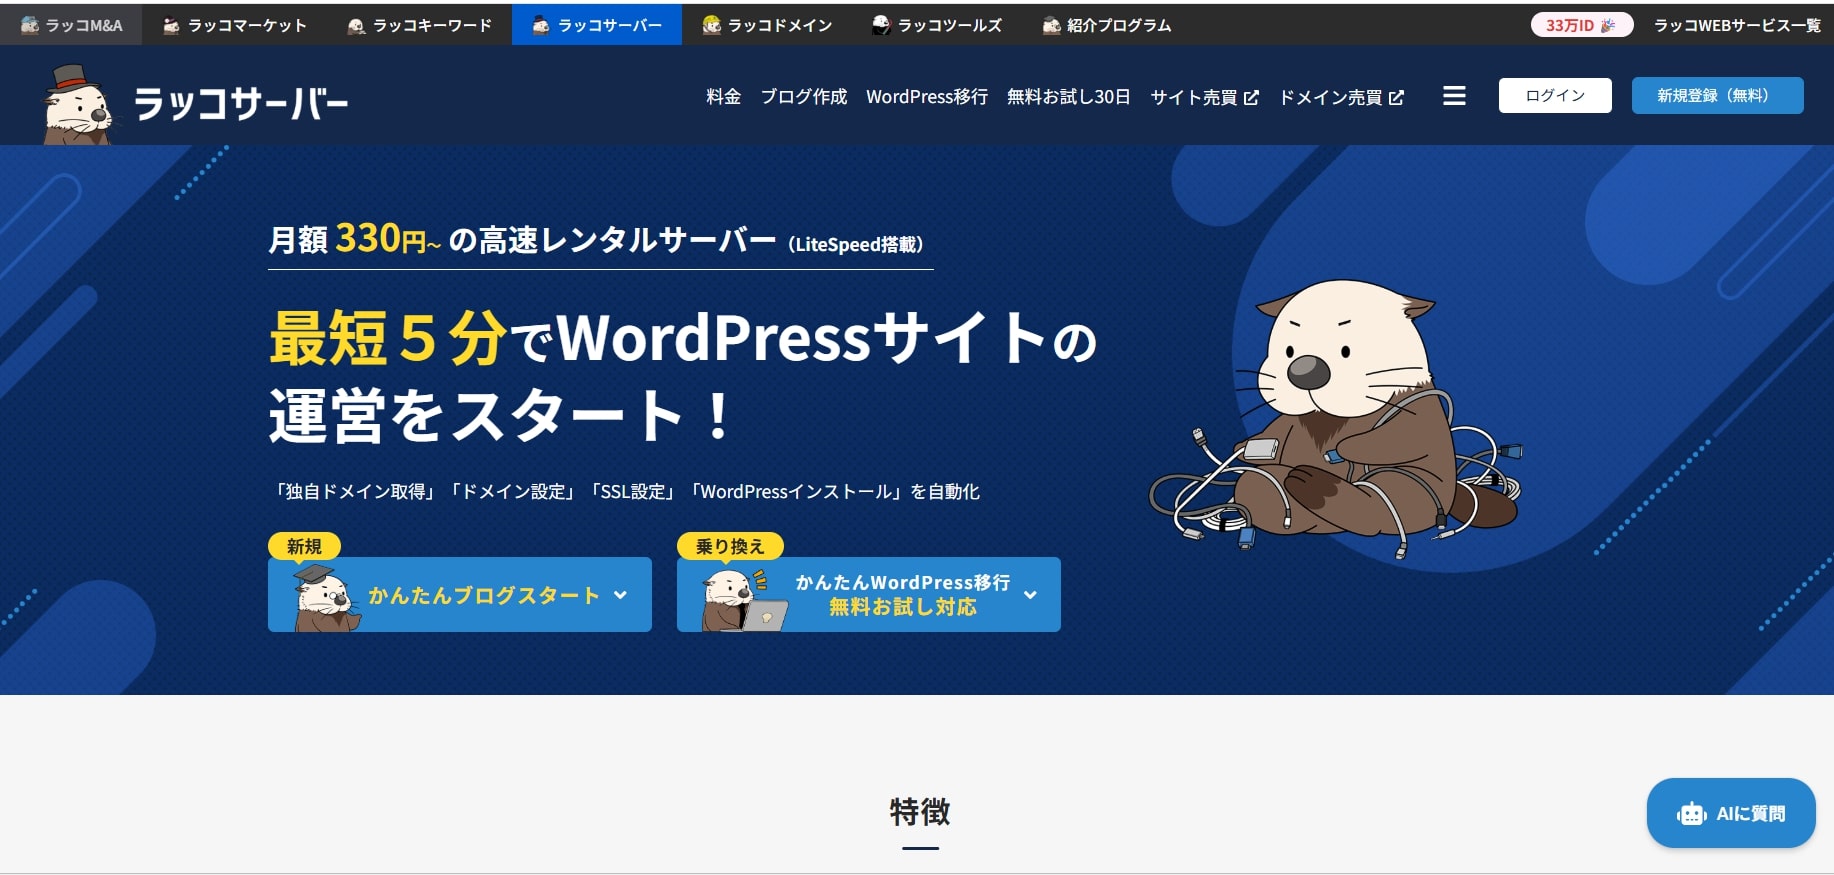Open the ラッコM&A tab

71,25
